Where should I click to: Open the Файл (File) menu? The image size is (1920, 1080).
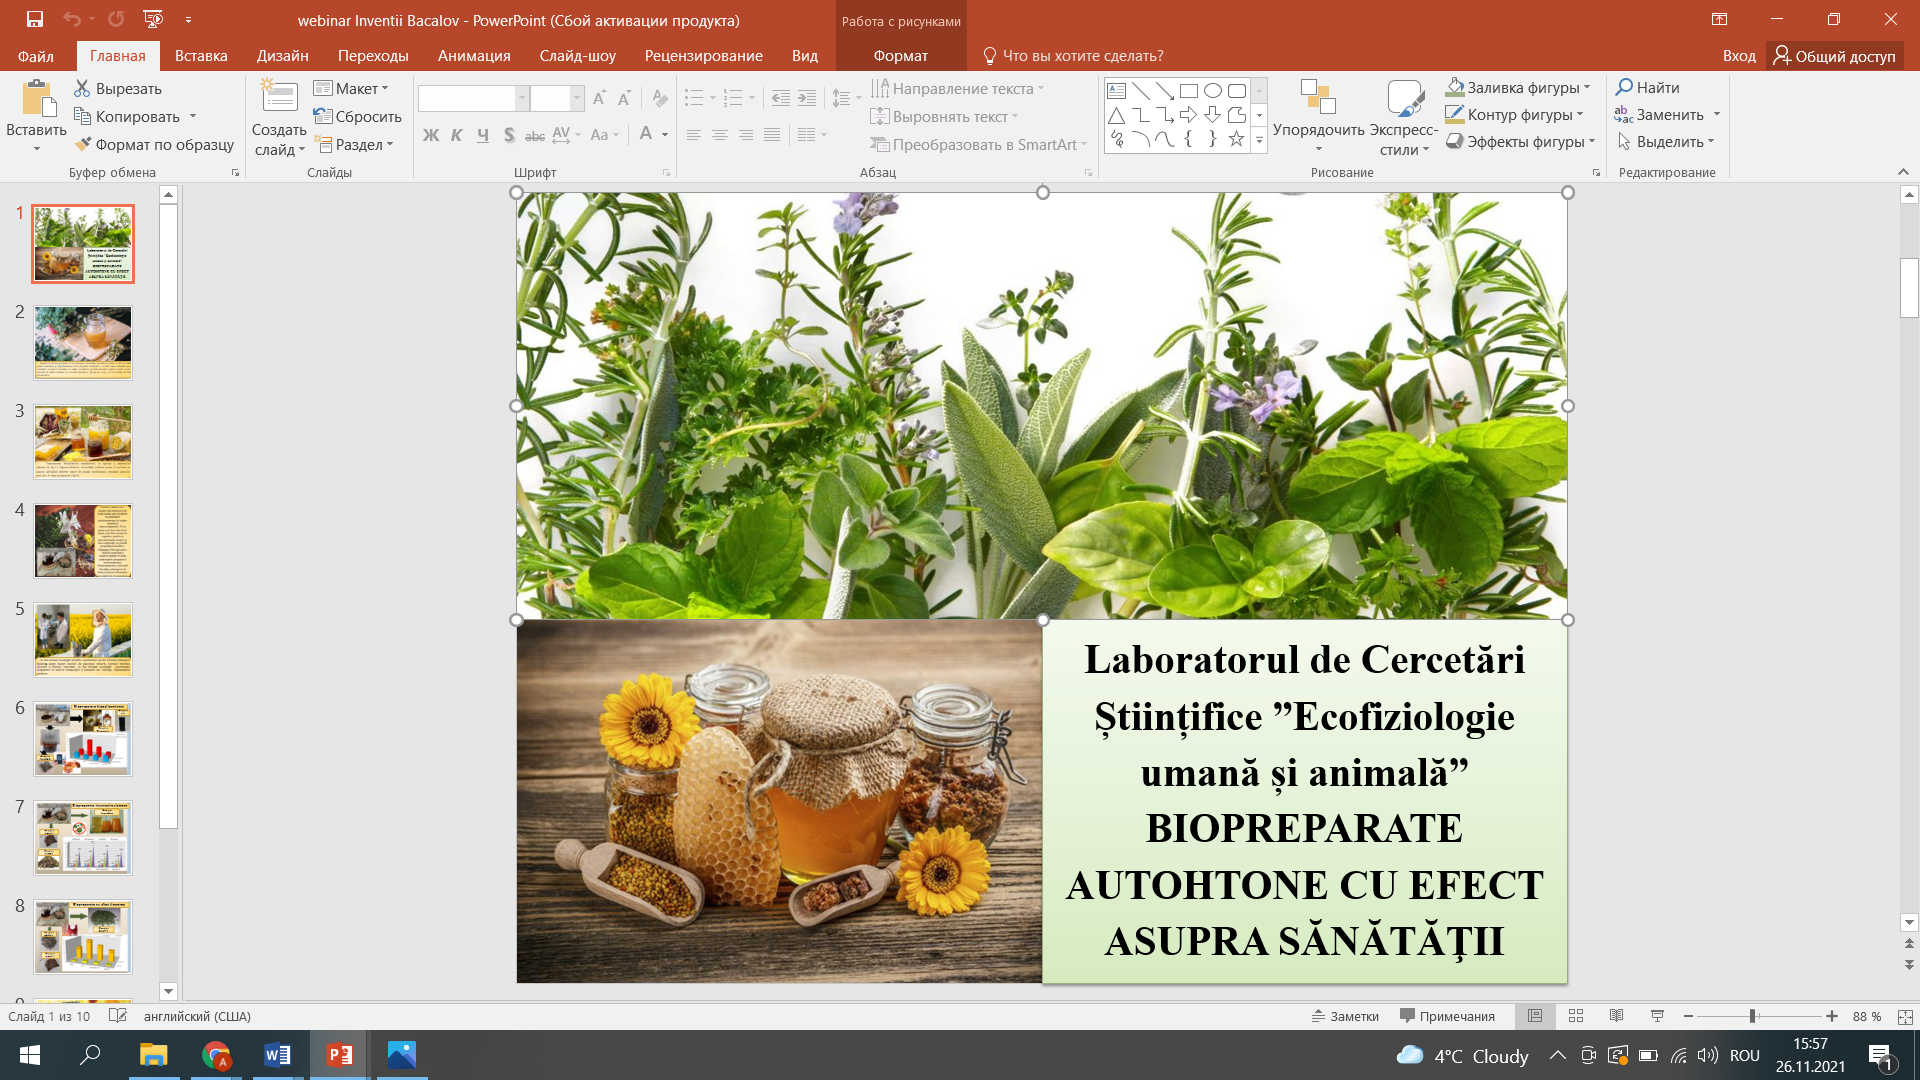coord(36,56)
